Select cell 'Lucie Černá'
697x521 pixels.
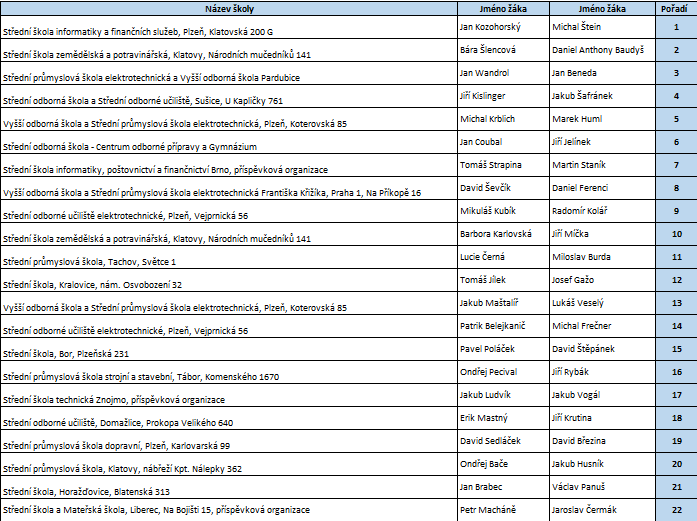(x=504, y=257)
